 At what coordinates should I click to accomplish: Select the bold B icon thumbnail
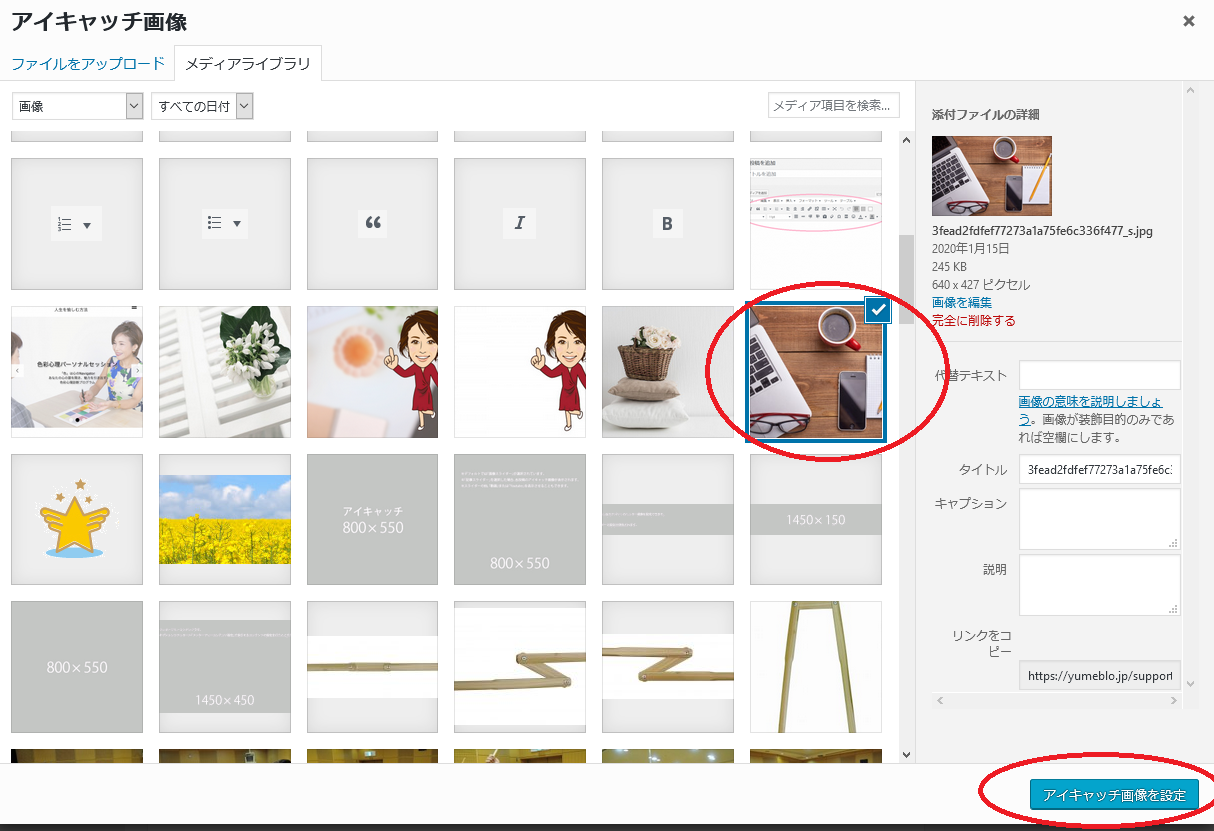pyautogui.click(x=668, y=224)
